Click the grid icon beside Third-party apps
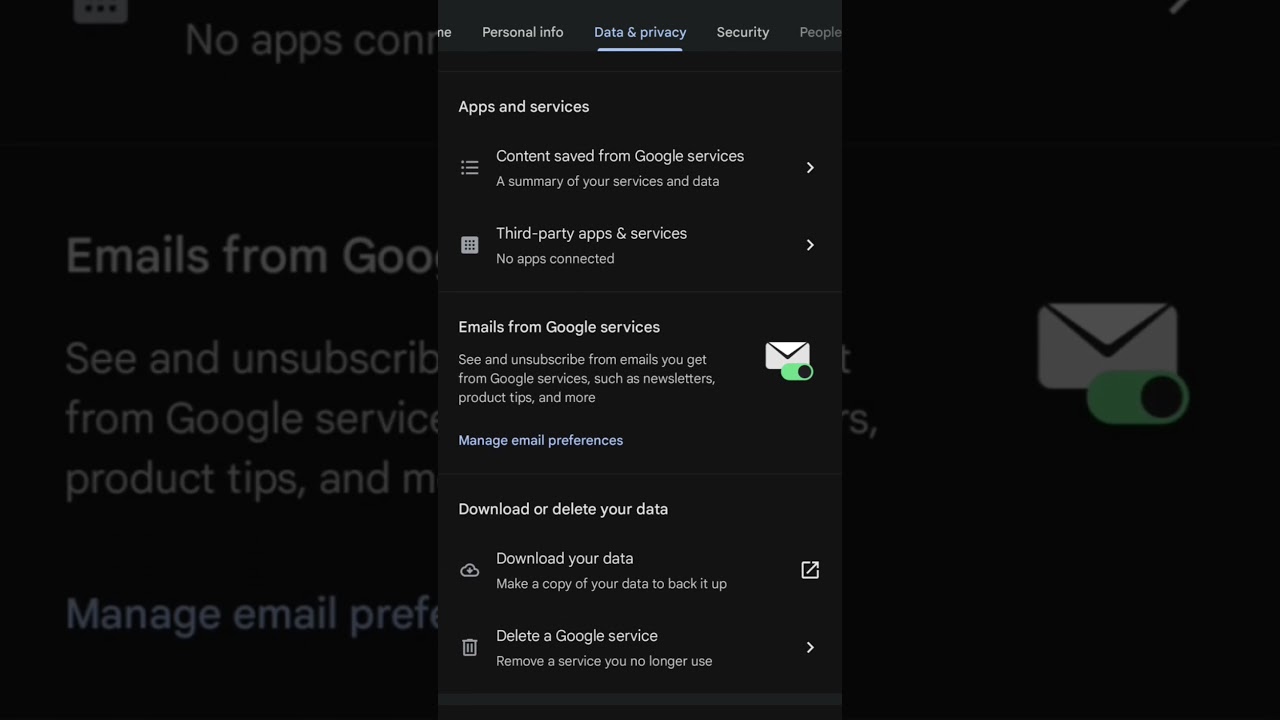Viewport: 1280px width, 720px height. click(x=469, y=245)
